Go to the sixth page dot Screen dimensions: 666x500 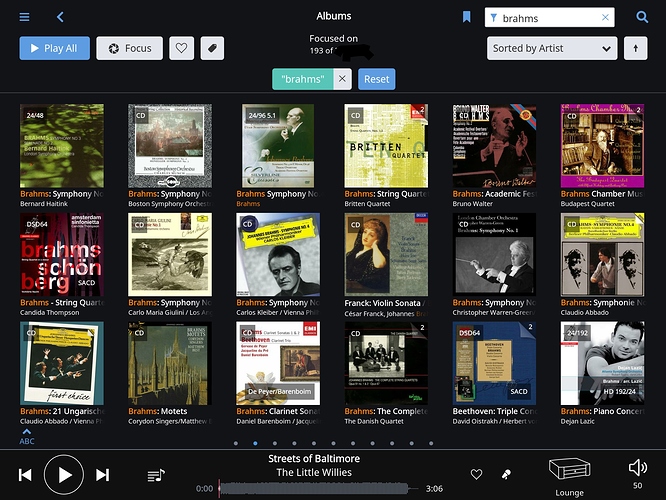pos(333,443)
